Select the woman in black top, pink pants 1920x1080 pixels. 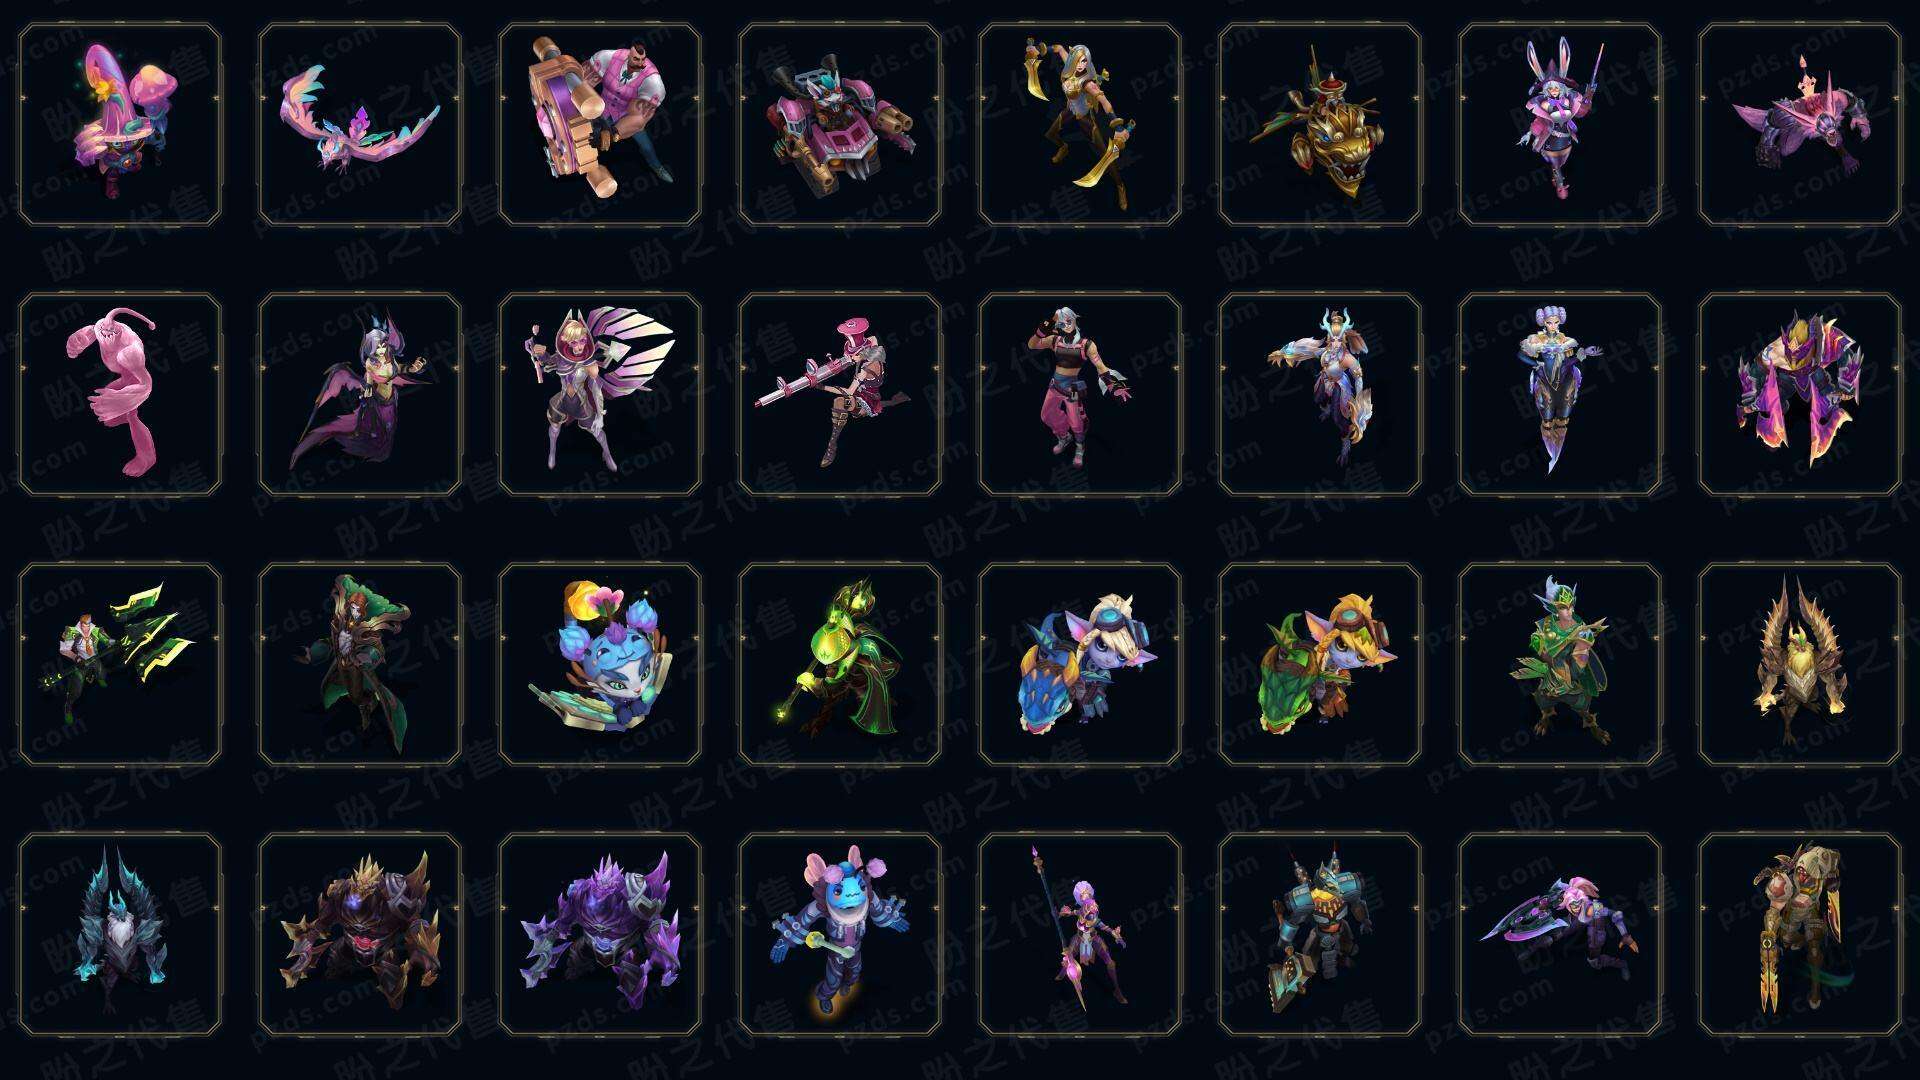pos(1080,394)
